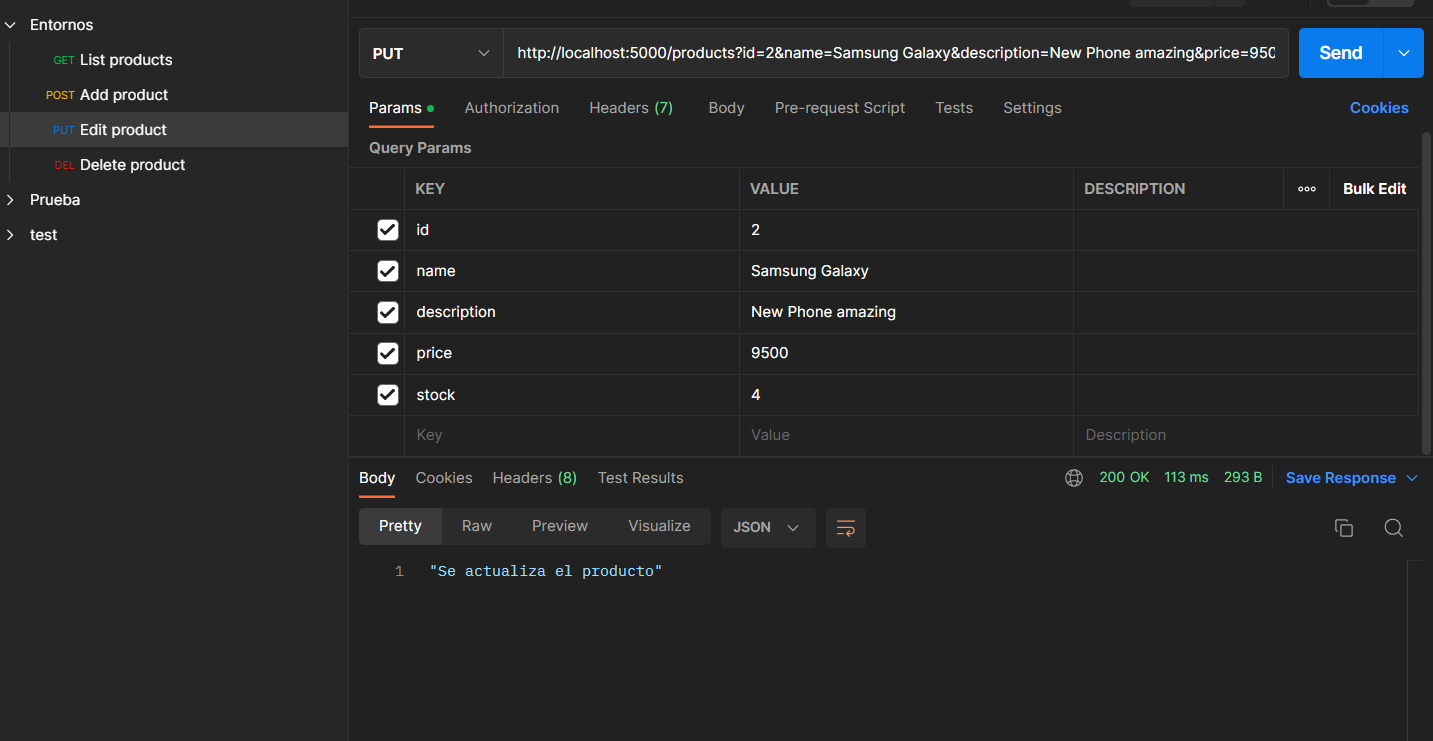The height and width of the screenshot is (741, 1433).
Task: Uncheck the name parameter checkbox
Action: pos(388,271)
